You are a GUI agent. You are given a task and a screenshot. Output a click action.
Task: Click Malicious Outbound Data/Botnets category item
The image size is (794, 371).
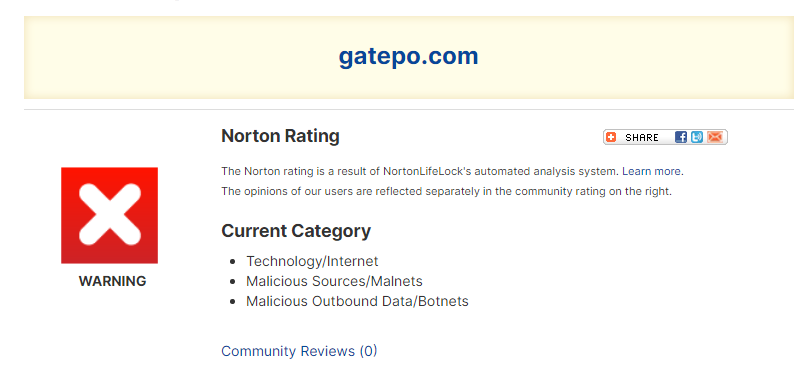point(358,301)
